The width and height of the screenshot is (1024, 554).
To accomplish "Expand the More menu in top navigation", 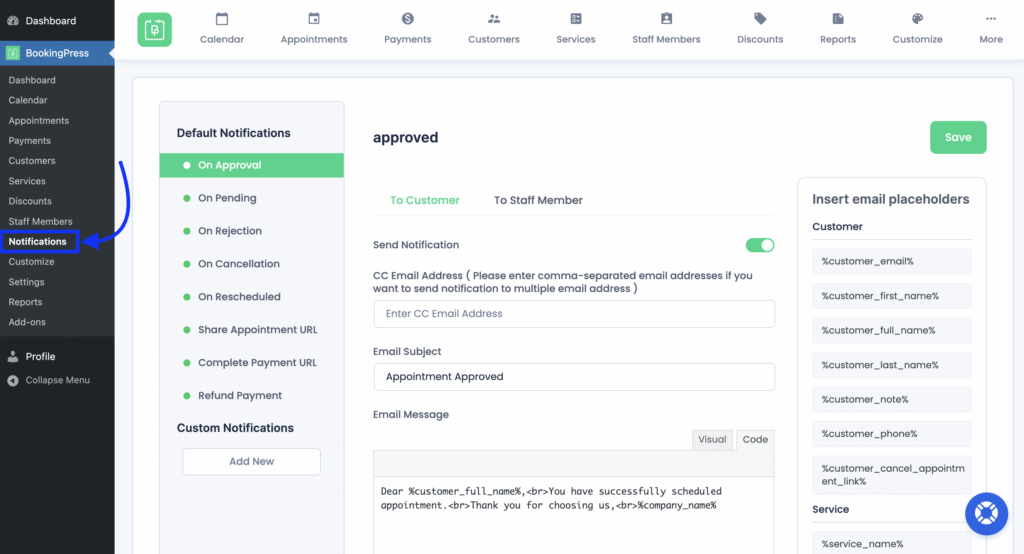I will (991, 19).
